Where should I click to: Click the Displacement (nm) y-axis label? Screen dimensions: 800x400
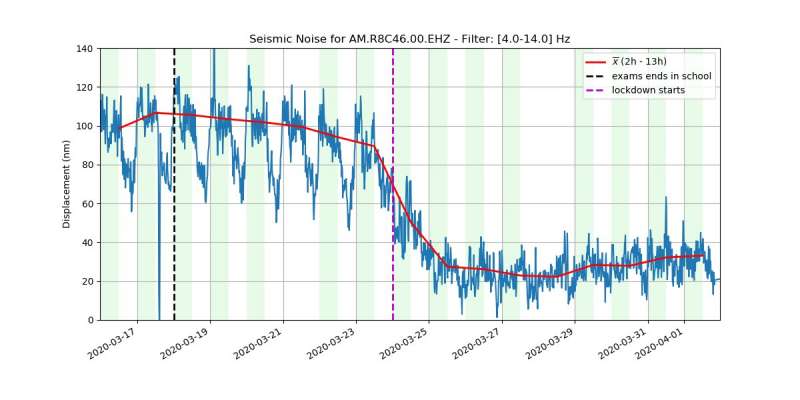point(67,184)
